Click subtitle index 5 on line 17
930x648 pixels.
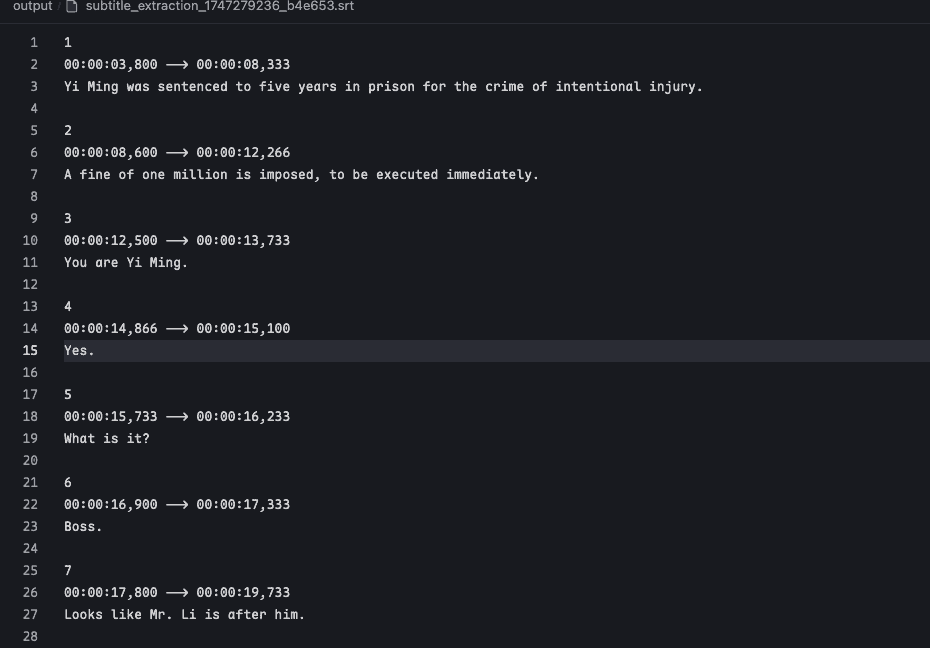point(68,395)
